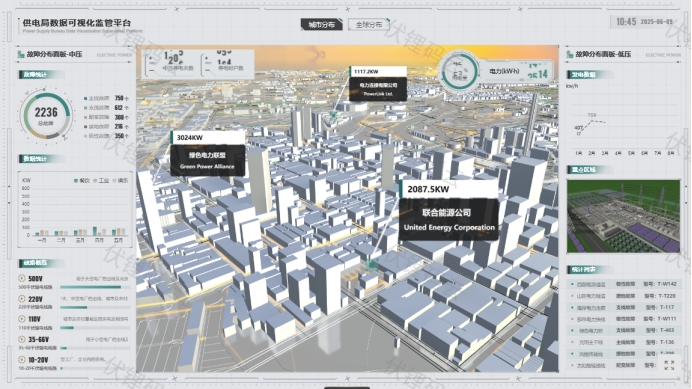Click the circular gauge beside 电力(kWh)

click(x=459, y=71)
